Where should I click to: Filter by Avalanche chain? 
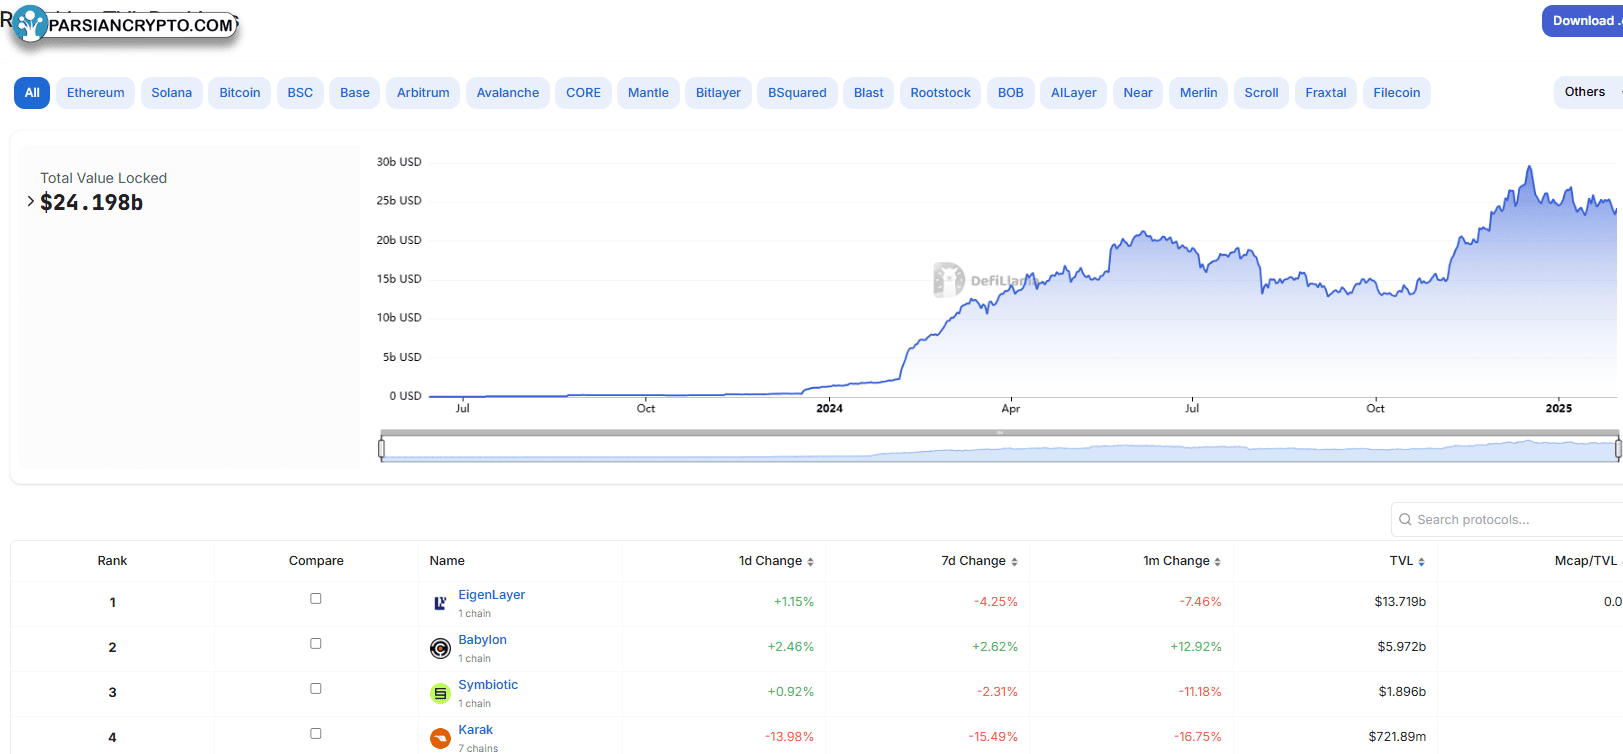(508, 93)
